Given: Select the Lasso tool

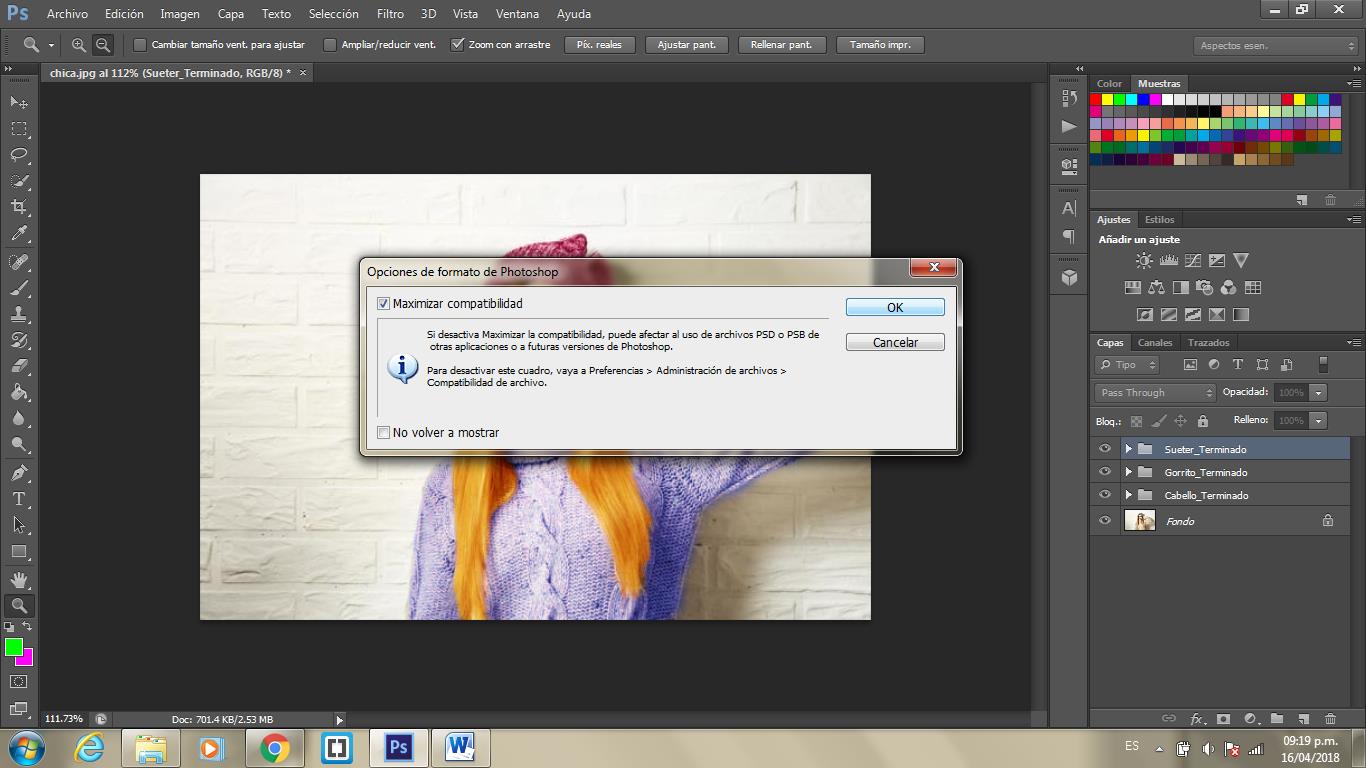Looking at the screenshot, I should (x=19, y=155).
